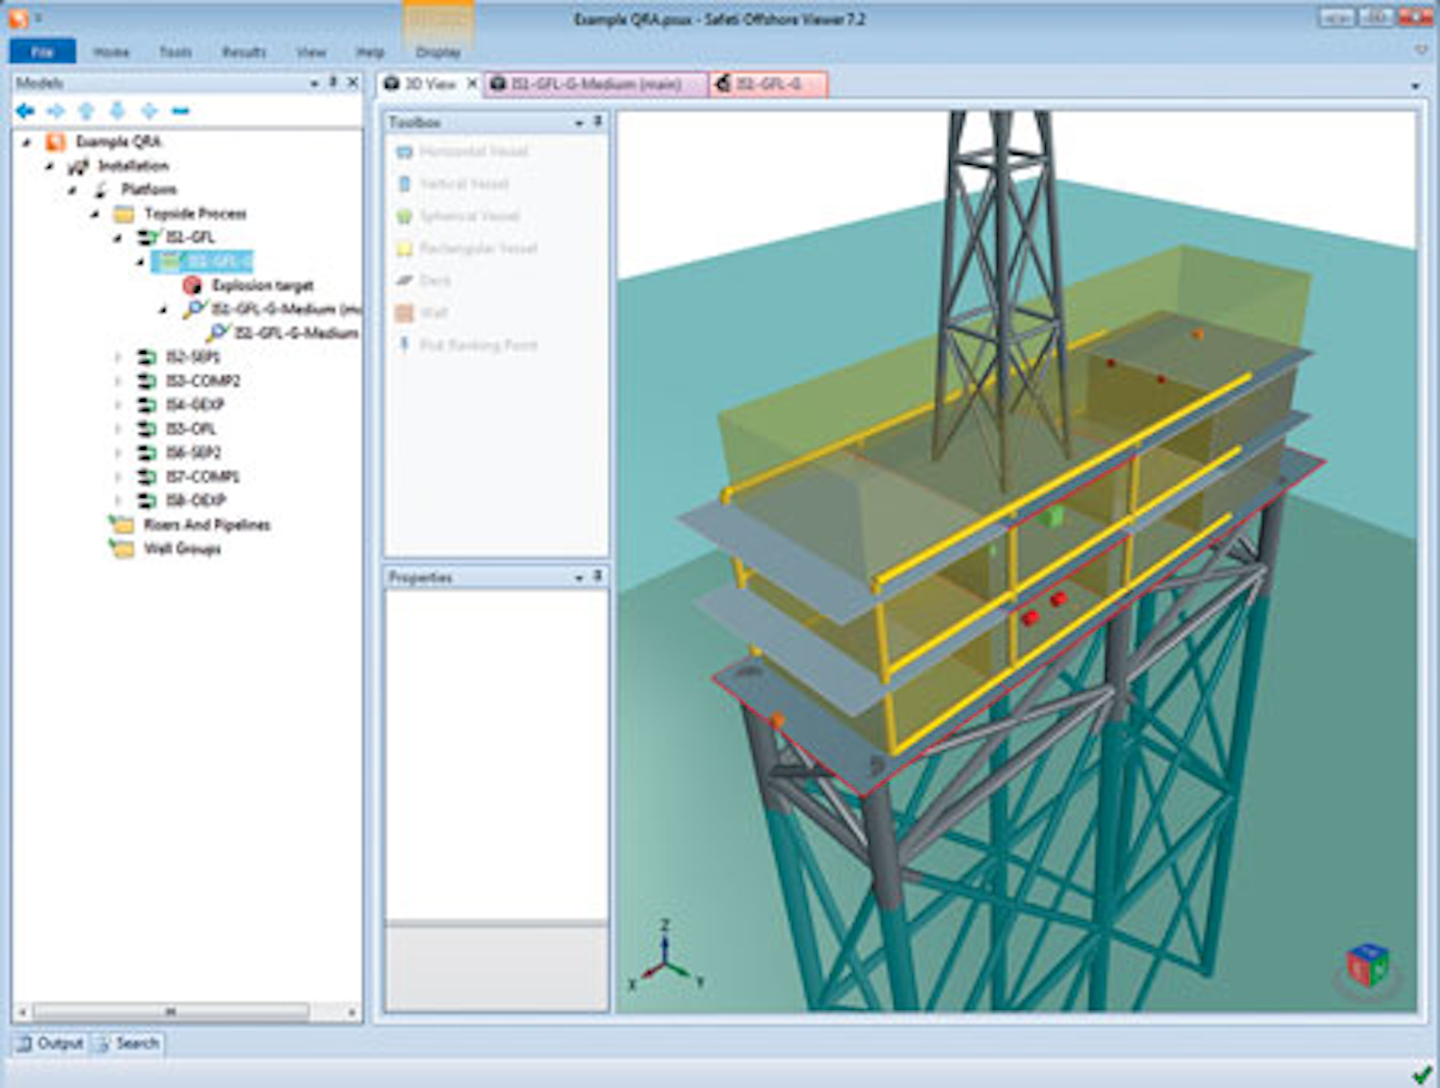Click the Explosion target icon in tree
The width and height of the screenshot is (1440, 1088).
[193, 285]
